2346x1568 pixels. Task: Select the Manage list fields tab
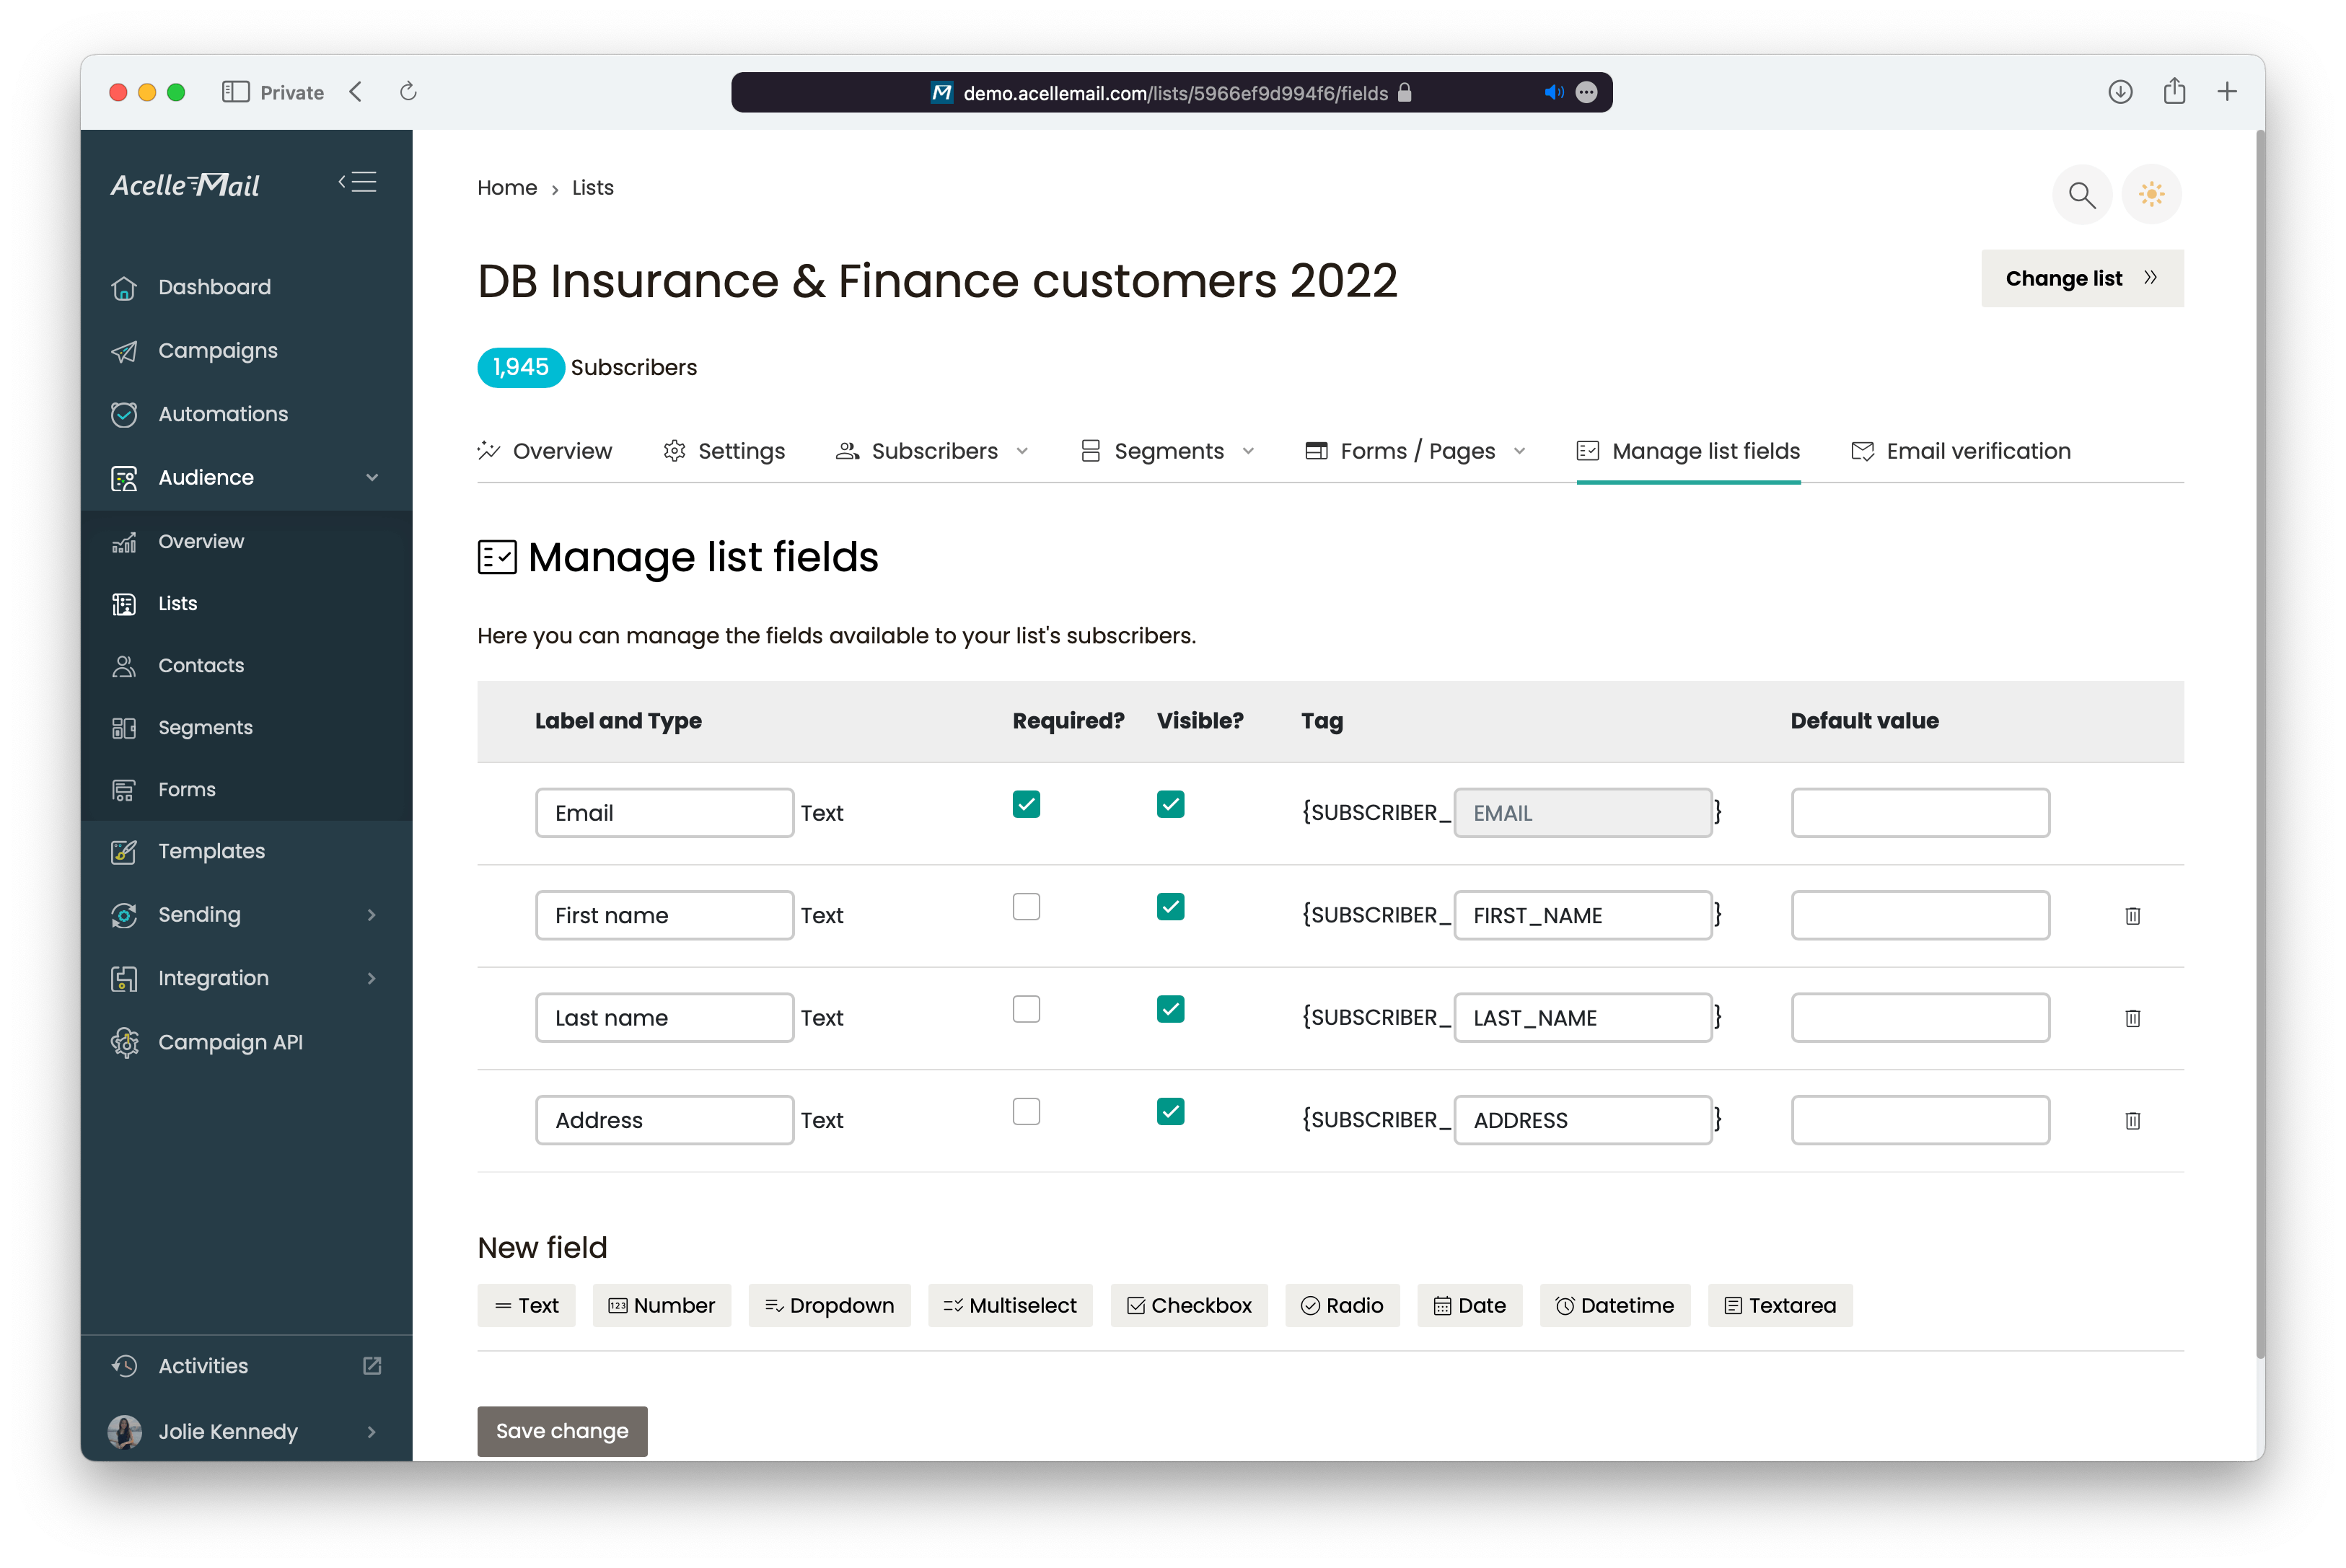[1688, 451]
